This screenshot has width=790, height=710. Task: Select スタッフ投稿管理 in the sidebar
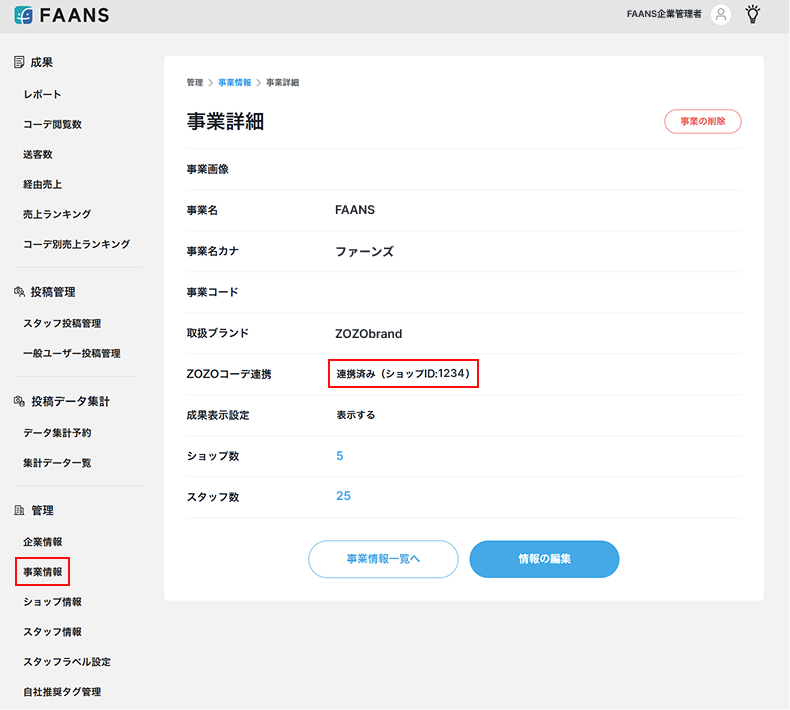pos(62,324)
